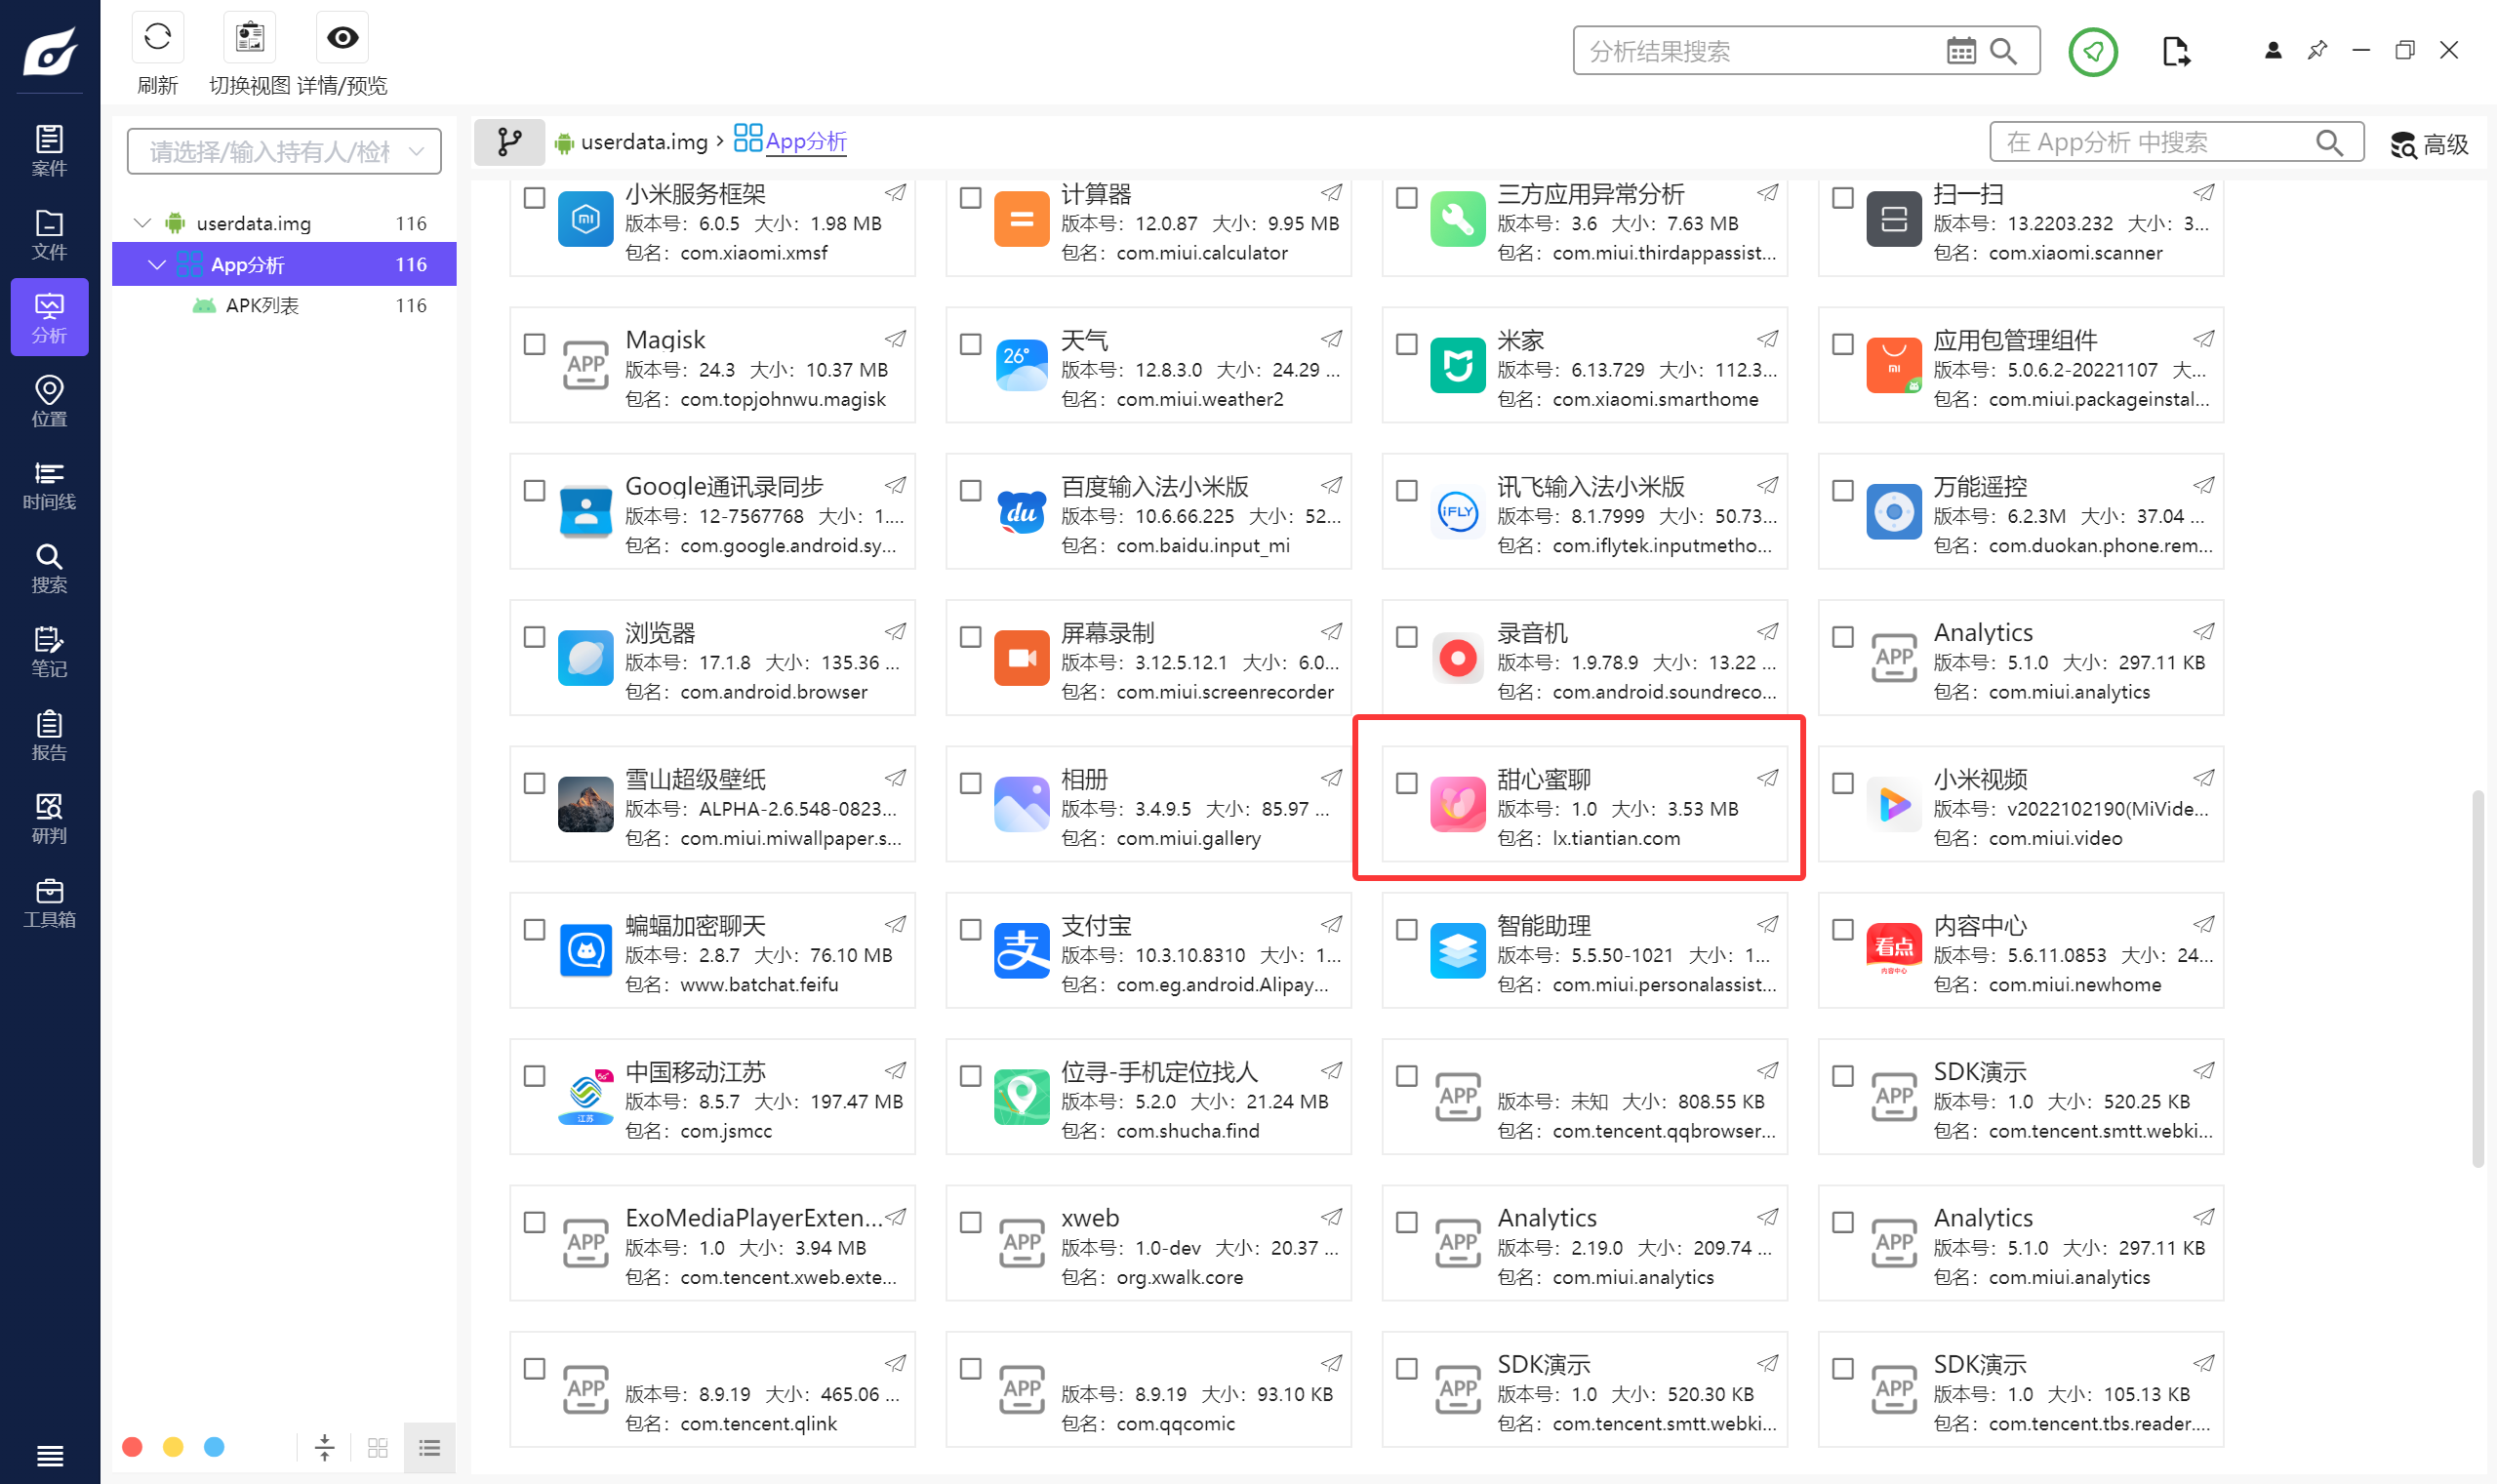This screenshot has width=2497, height=1484.
Task: Check the Magisk app checkbox
Action: [x=534, y=344]
